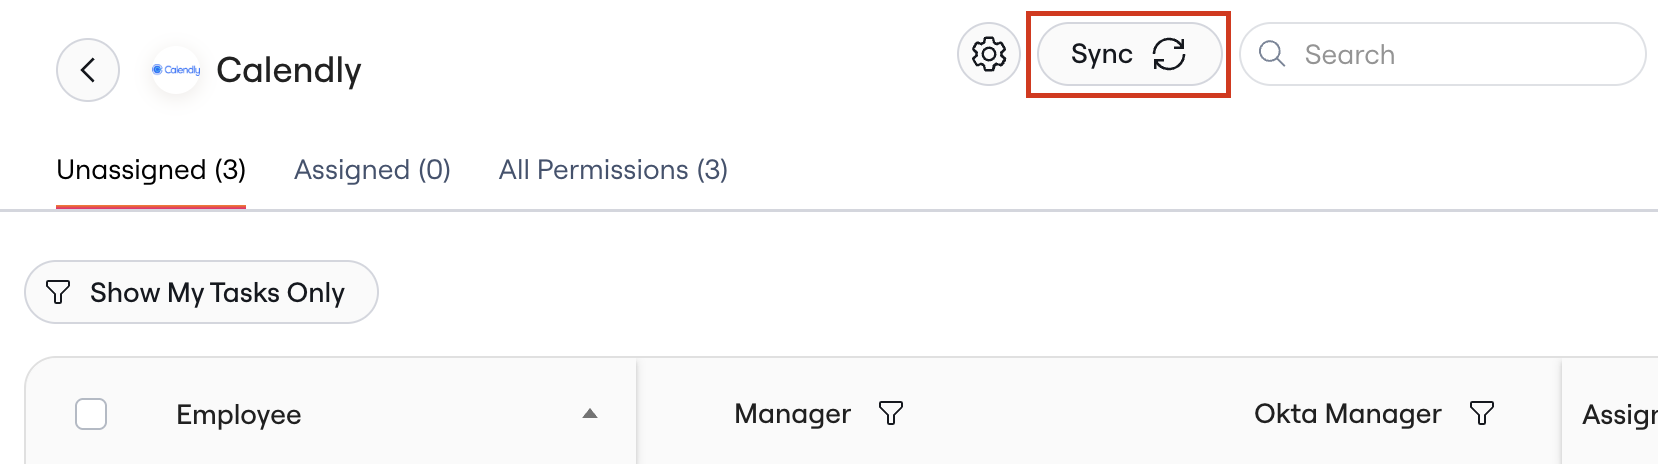Switch to the Assigned (0) tab
This screenshot has width=1658, height=464.
372,170
